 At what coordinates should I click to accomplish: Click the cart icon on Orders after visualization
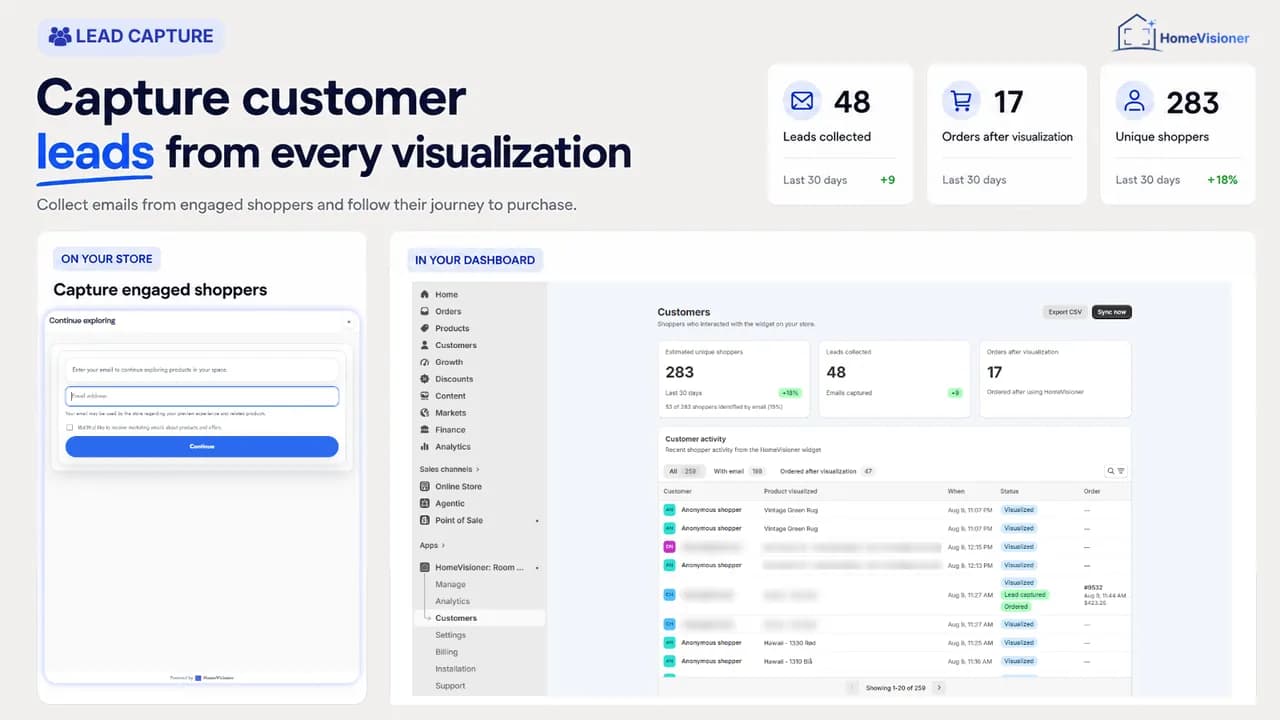pyautogui.click(x=961, y=101)
